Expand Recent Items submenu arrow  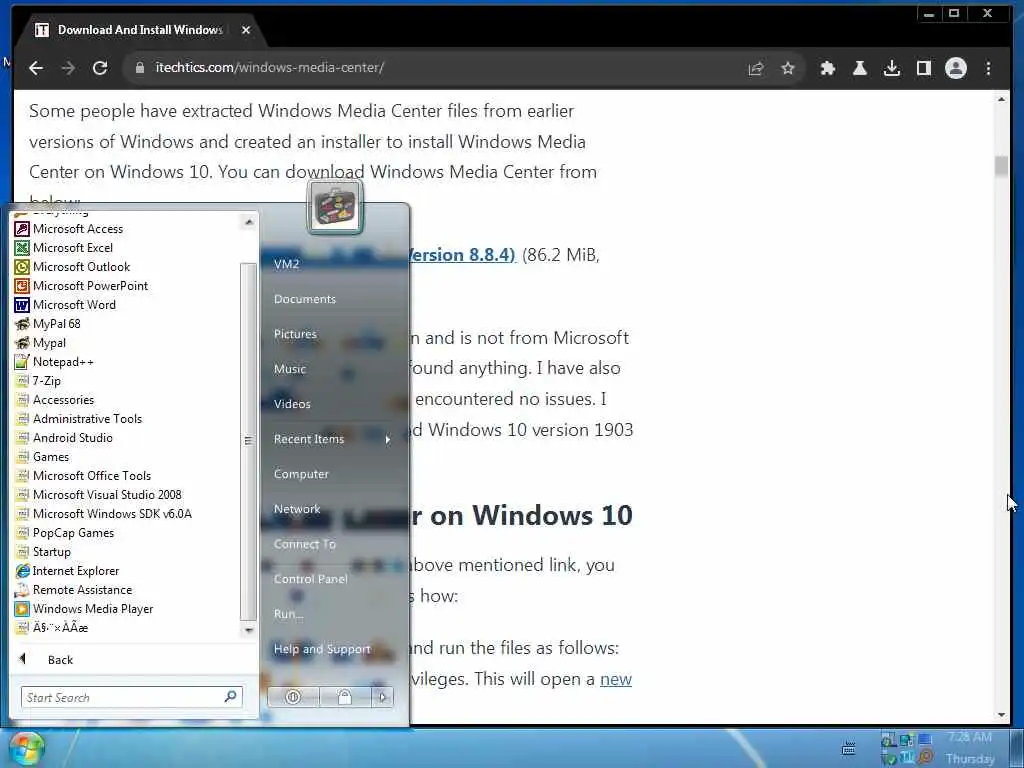tap(387, 440)
